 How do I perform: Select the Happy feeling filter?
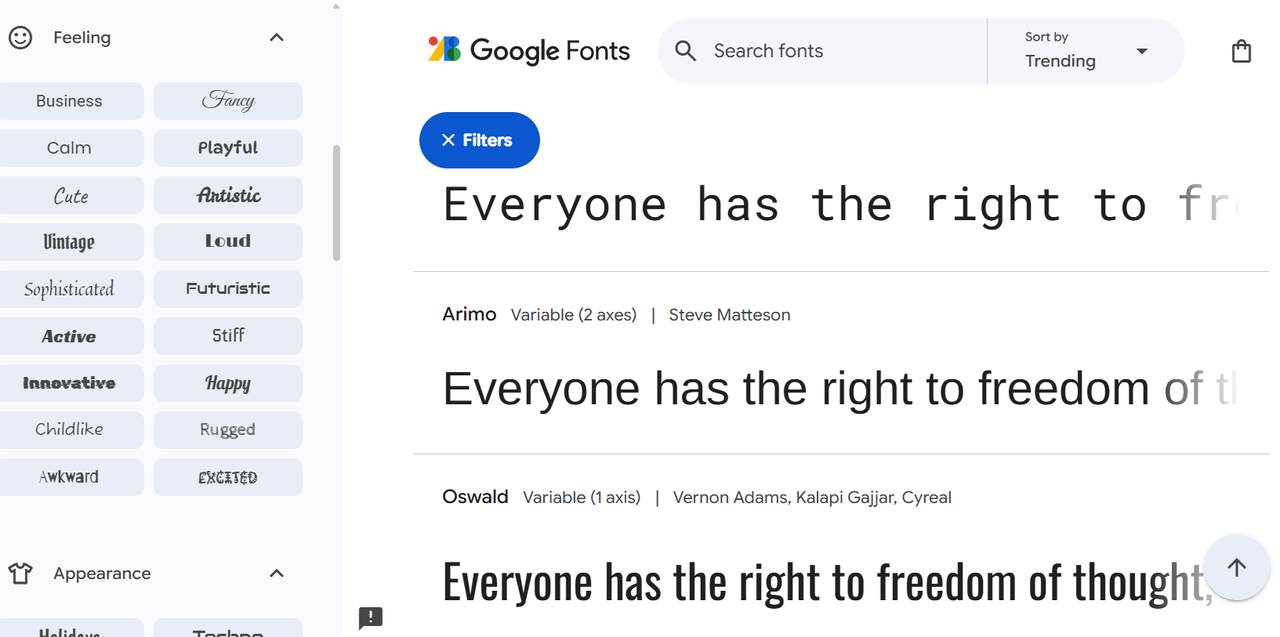pos(228,383)
